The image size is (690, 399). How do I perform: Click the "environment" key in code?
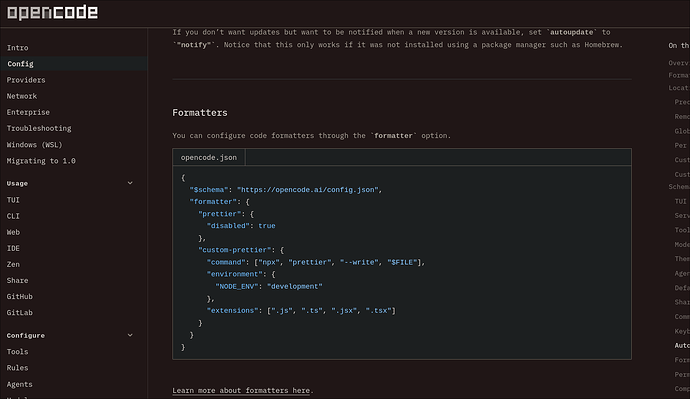235,274
